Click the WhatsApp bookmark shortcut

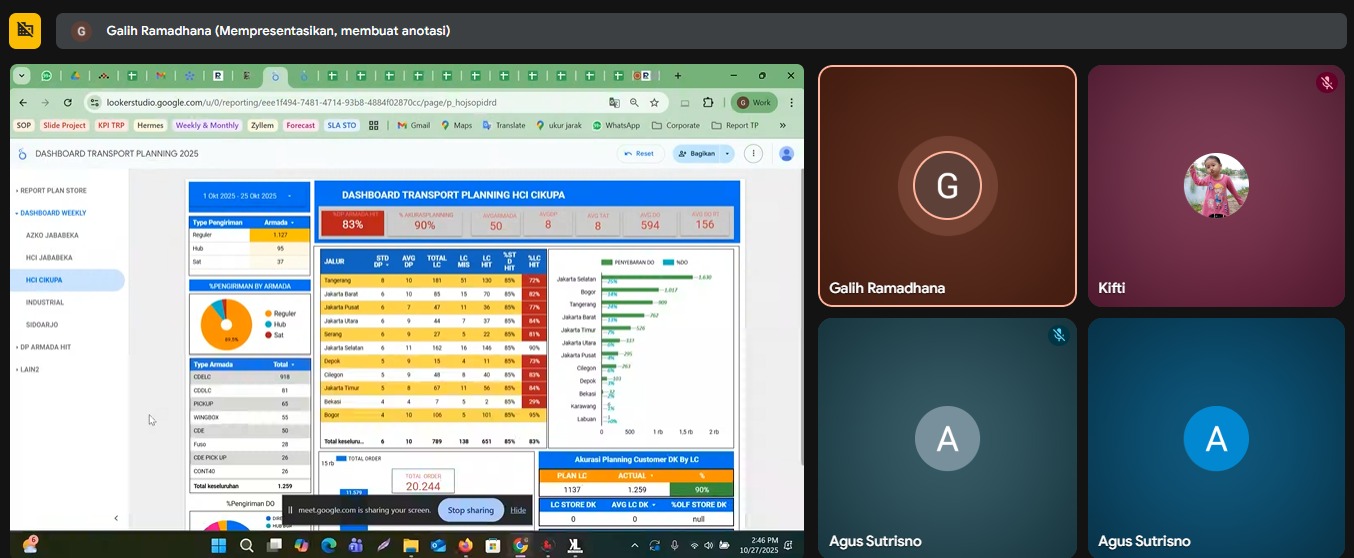click(616, 125)
